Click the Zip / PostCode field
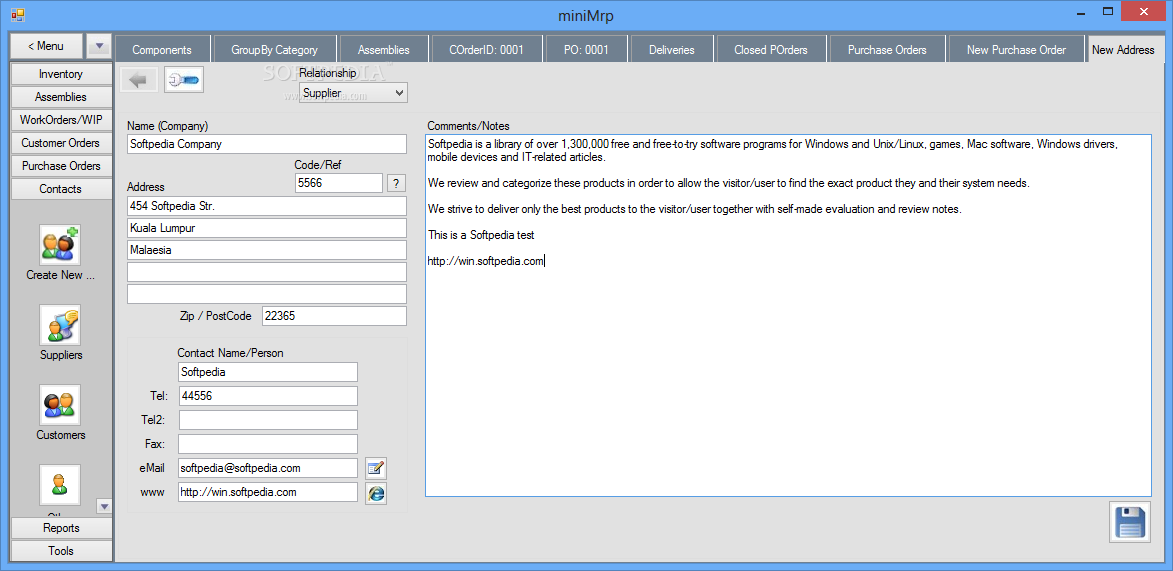 (334, 316)
